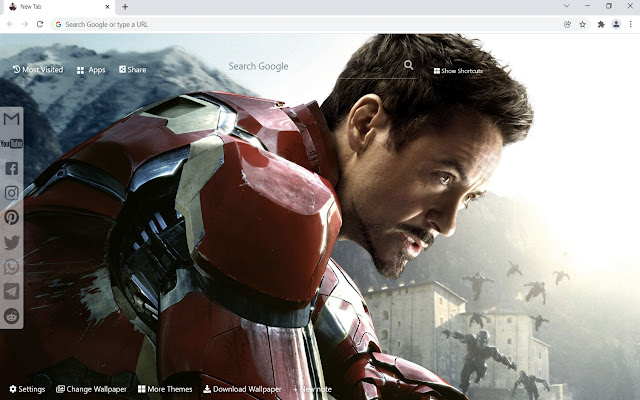The height and width of the screenshot is (400, 640).
Task: Open the Facebook sidebar shortcut
Action: [11, 168]
